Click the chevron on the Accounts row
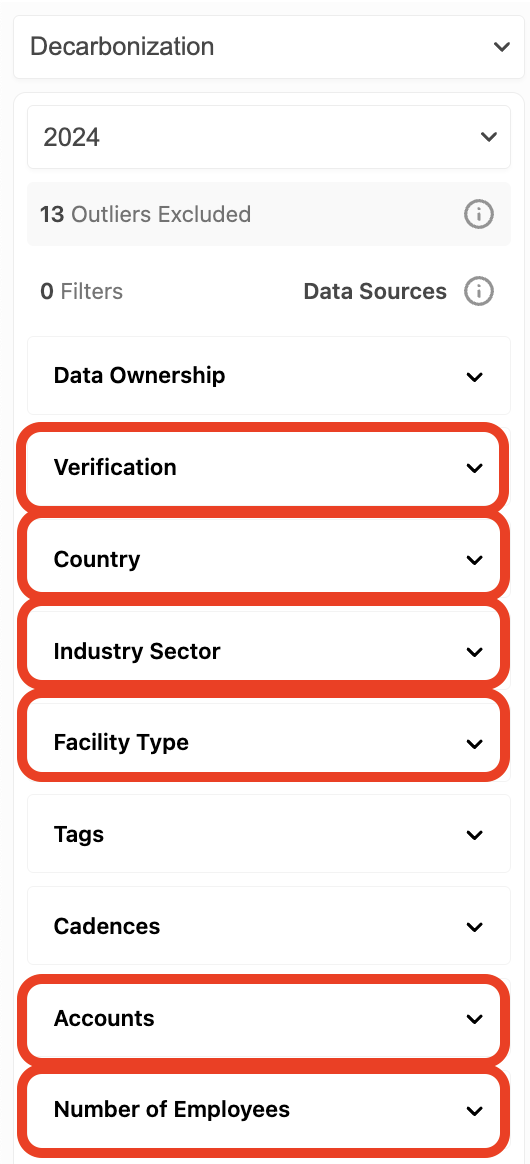This screenshot has height=1164, width=530. (474, 1018)
